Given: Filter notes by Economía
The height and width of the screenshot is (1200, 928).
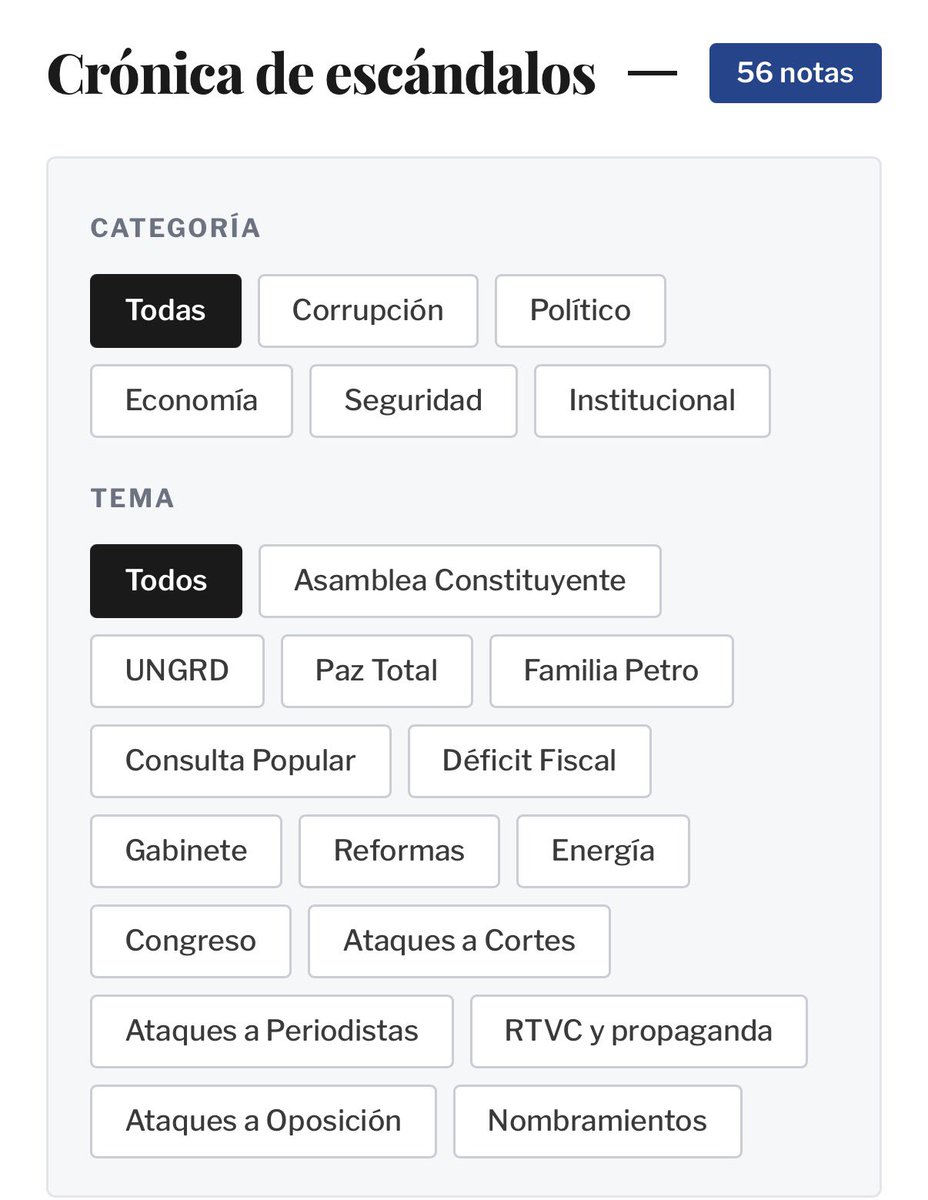Looking at the screenshot, I should 191,401.
